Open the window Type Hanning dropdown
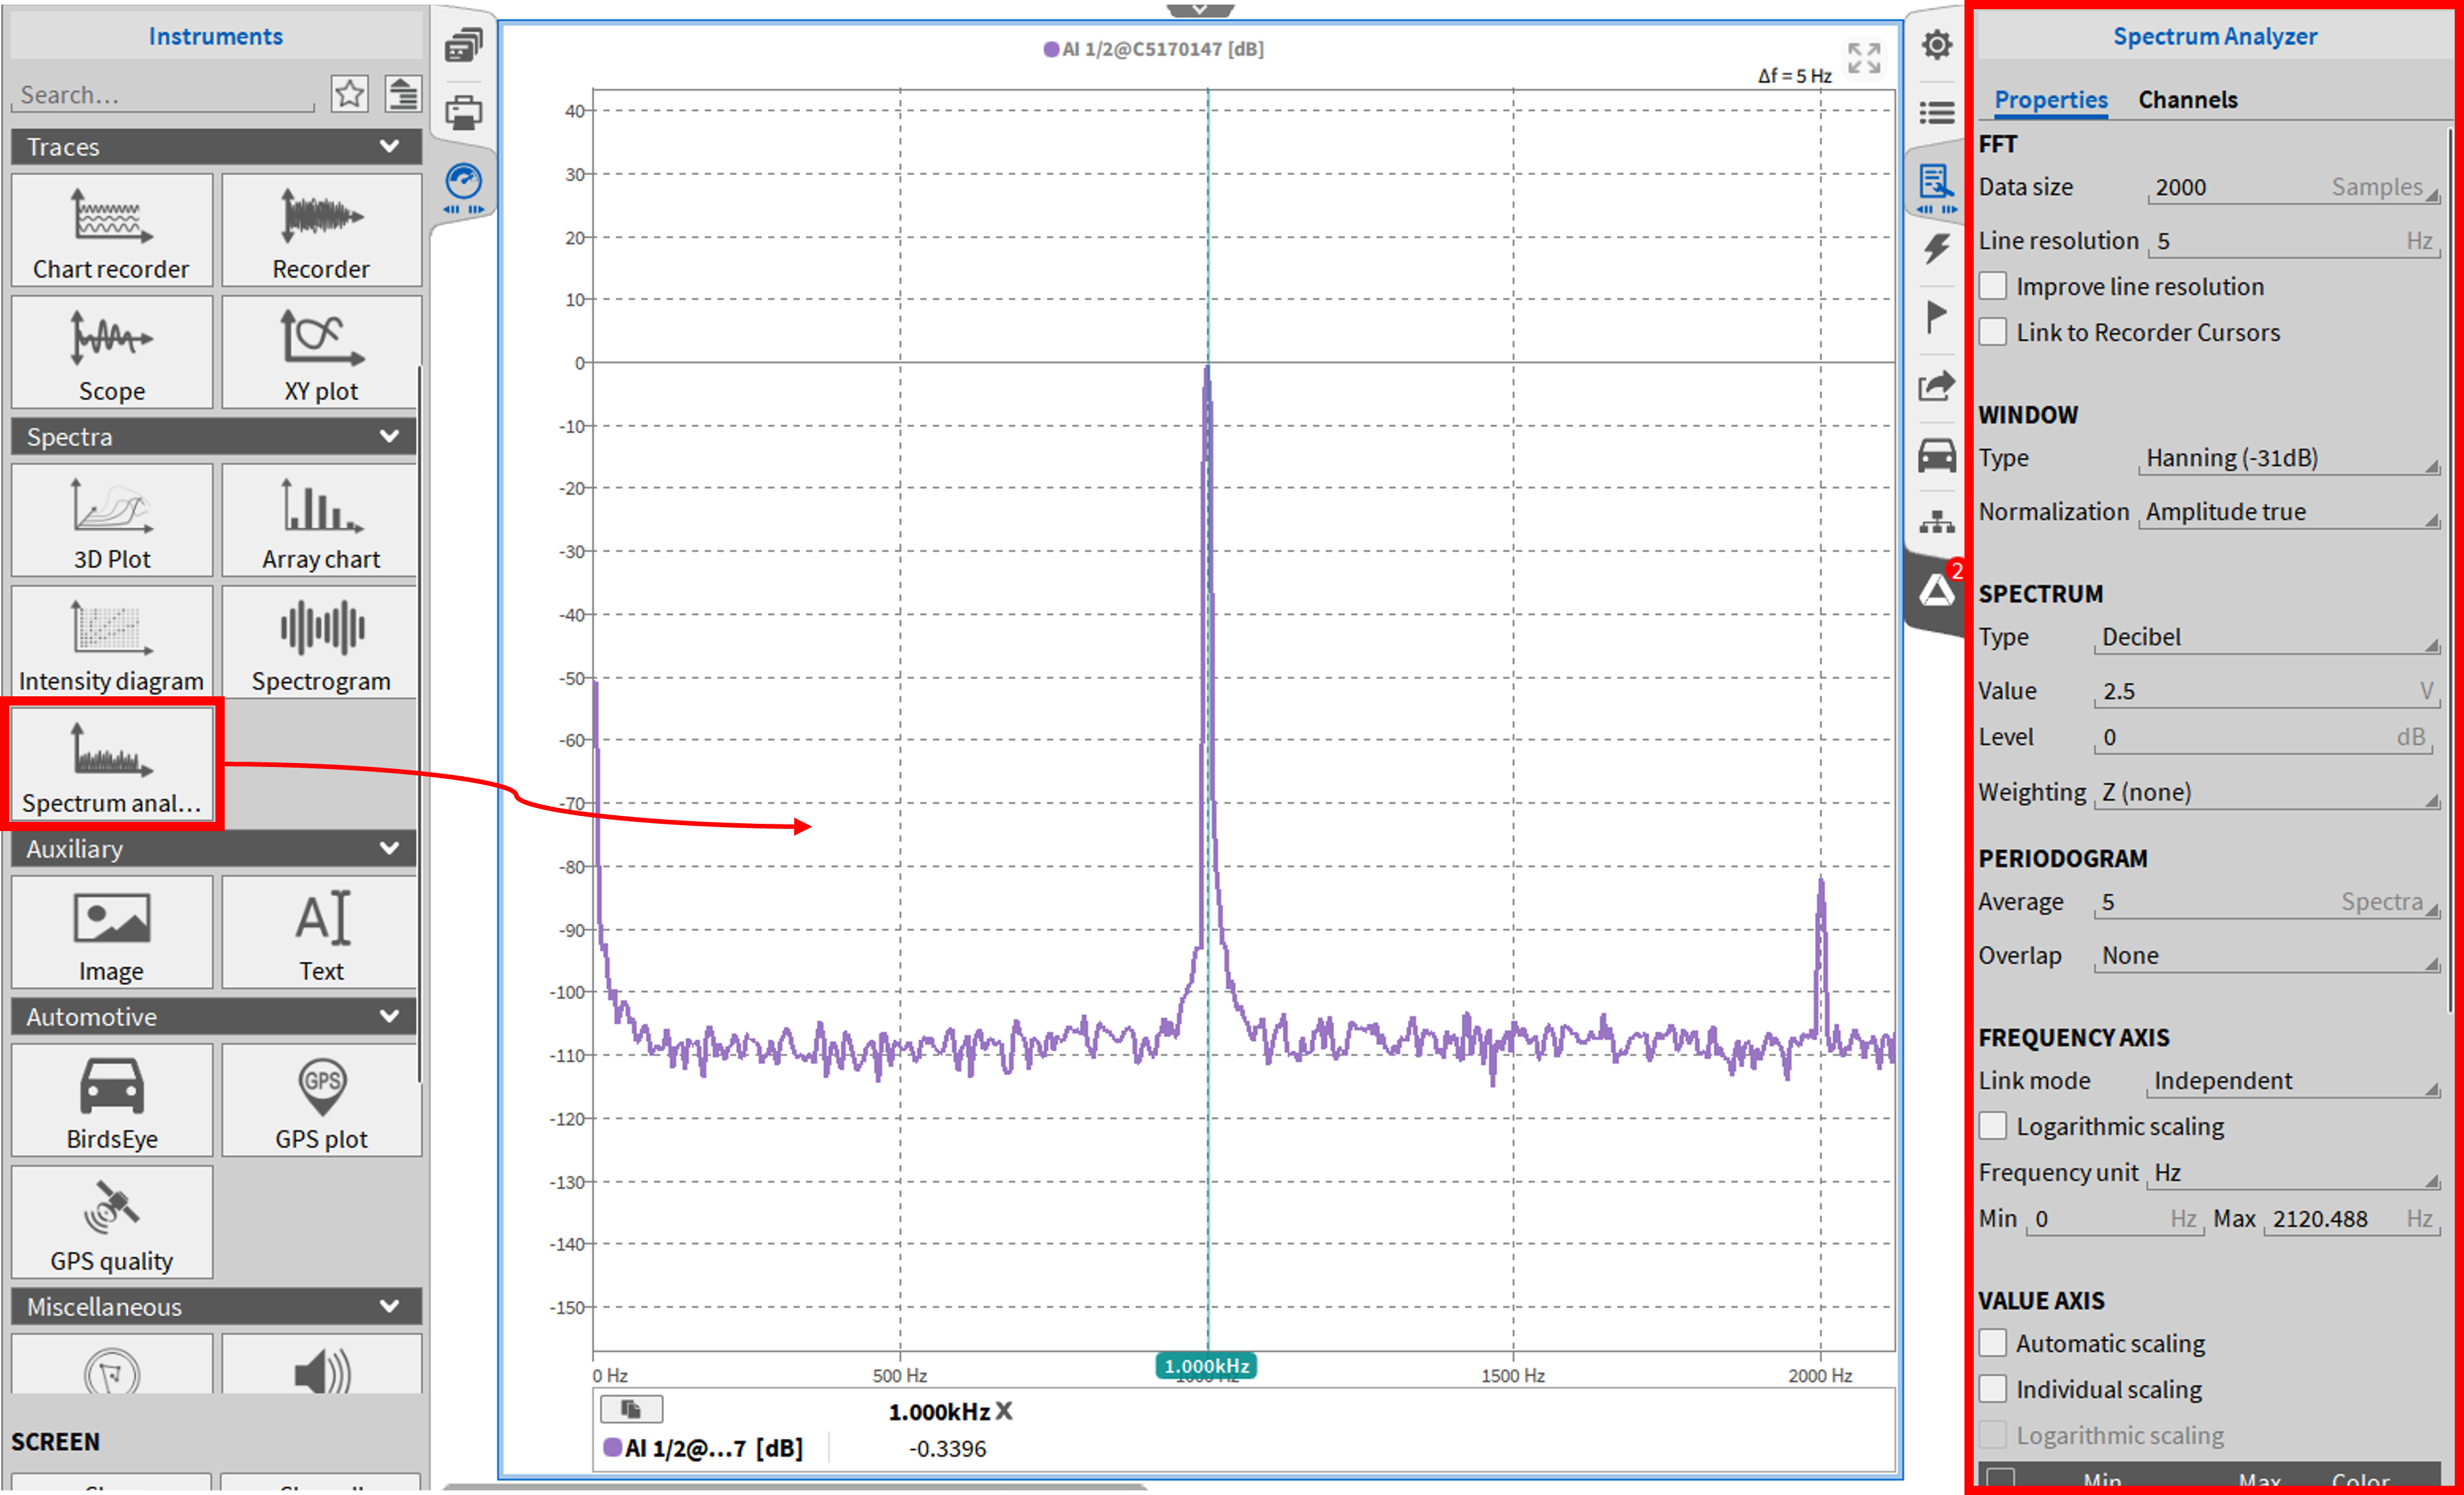The width and height of the screenshot is (2464, 1495). [x=2288, y=458]
